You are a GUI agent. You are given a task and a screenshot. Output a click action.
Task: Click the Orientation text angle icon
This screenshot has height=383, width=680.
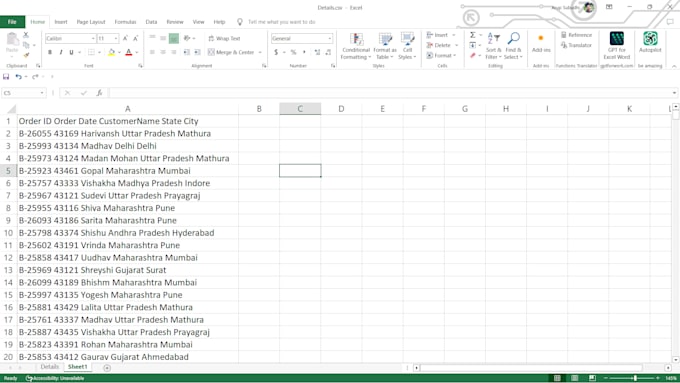pos(187,39)
